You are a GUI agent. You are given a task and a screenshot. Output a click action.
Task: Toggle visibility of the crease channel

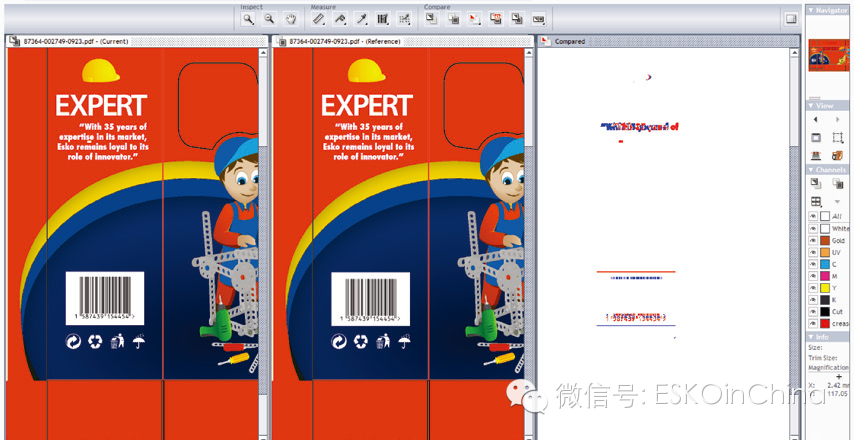coord(813,324)
